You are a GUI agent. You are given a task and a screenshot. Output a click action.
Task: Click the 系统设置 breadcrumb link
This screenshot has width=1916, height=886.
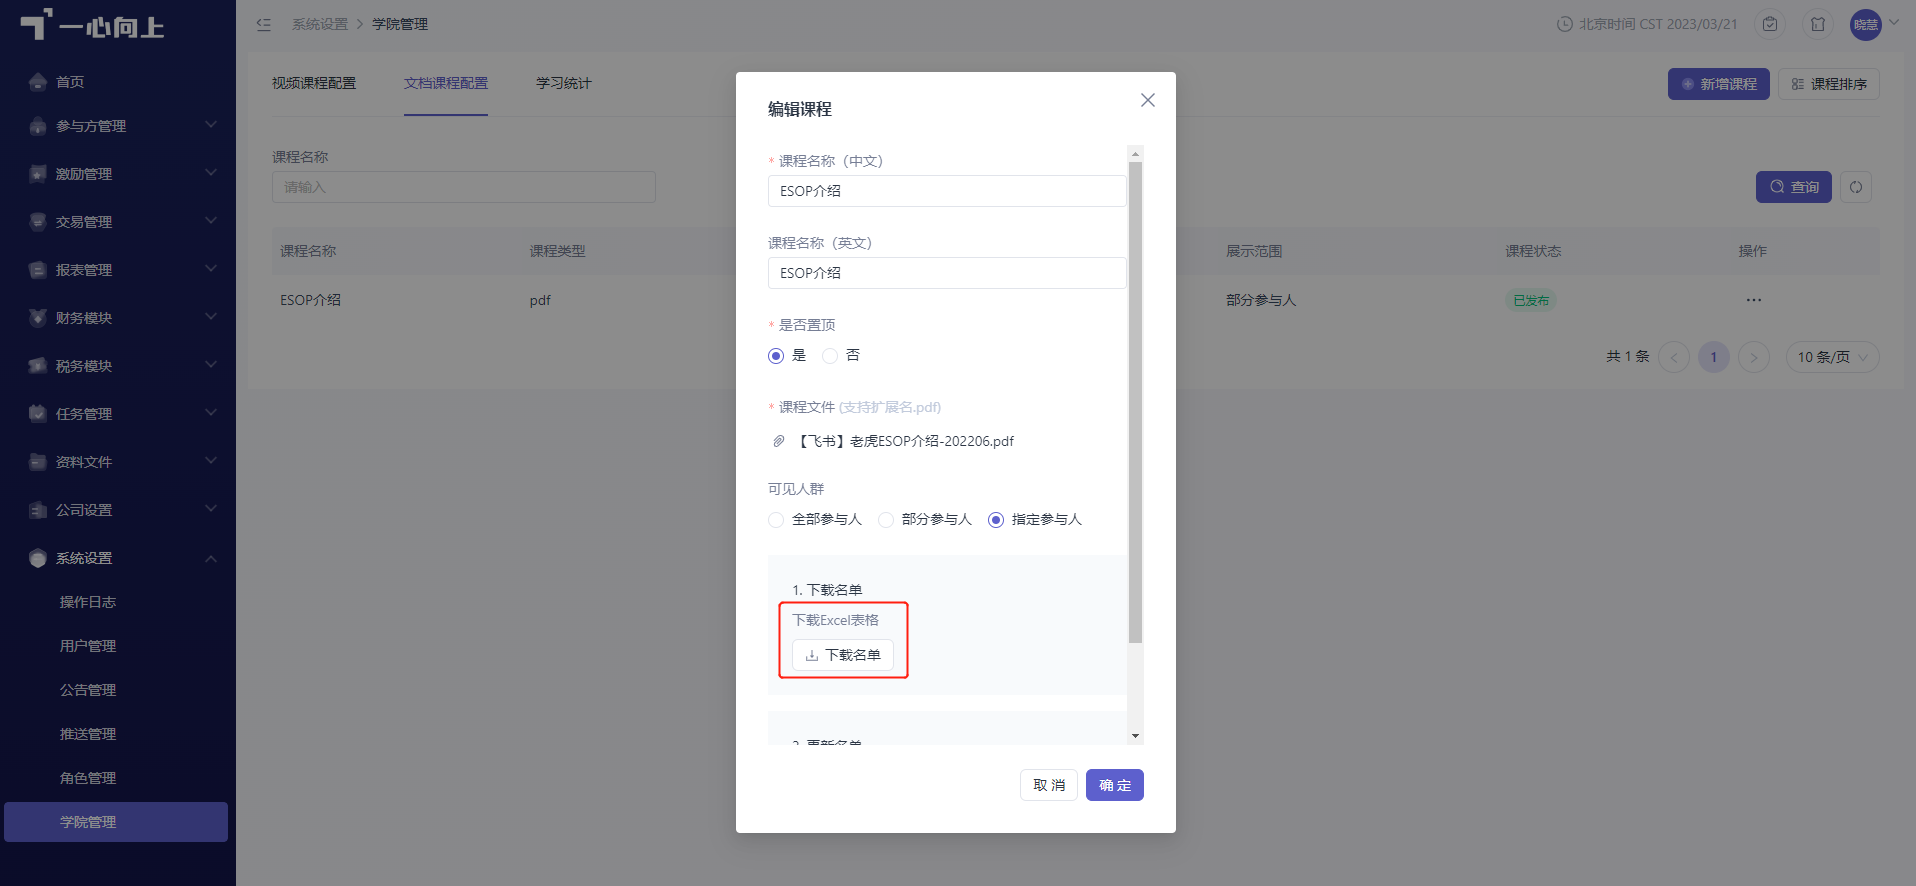320,24
